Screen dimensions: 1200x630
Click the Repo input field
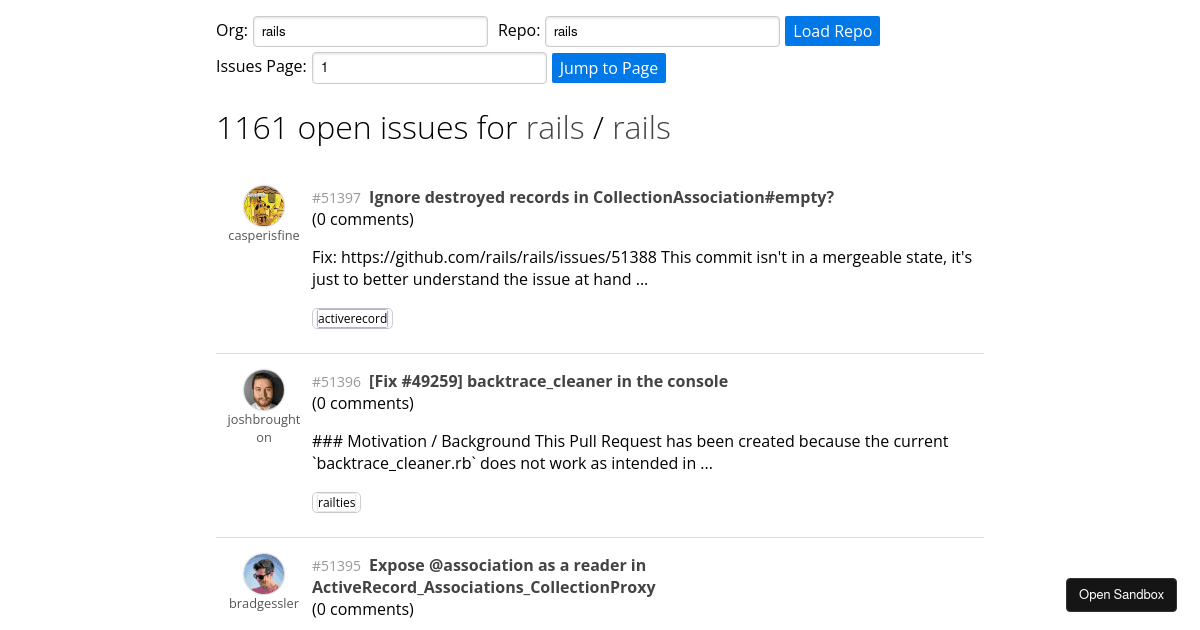click(x=661, y=31)
